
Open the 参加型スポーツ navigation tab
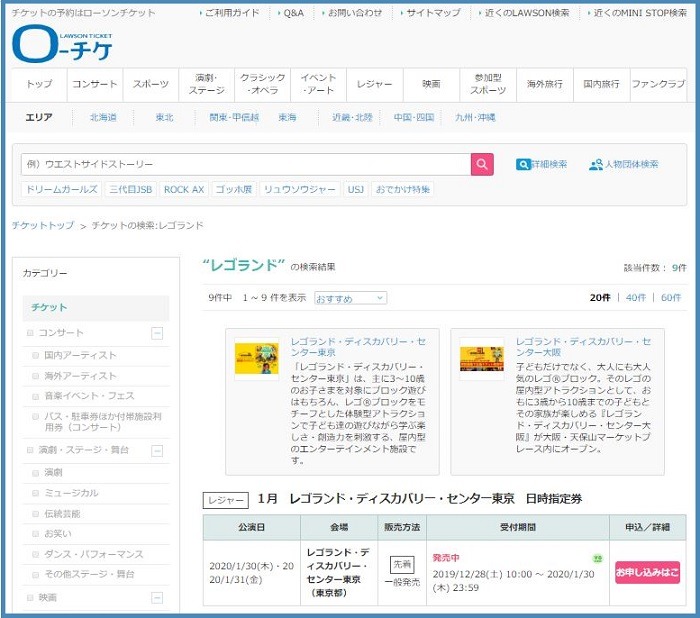coord(488,84)
